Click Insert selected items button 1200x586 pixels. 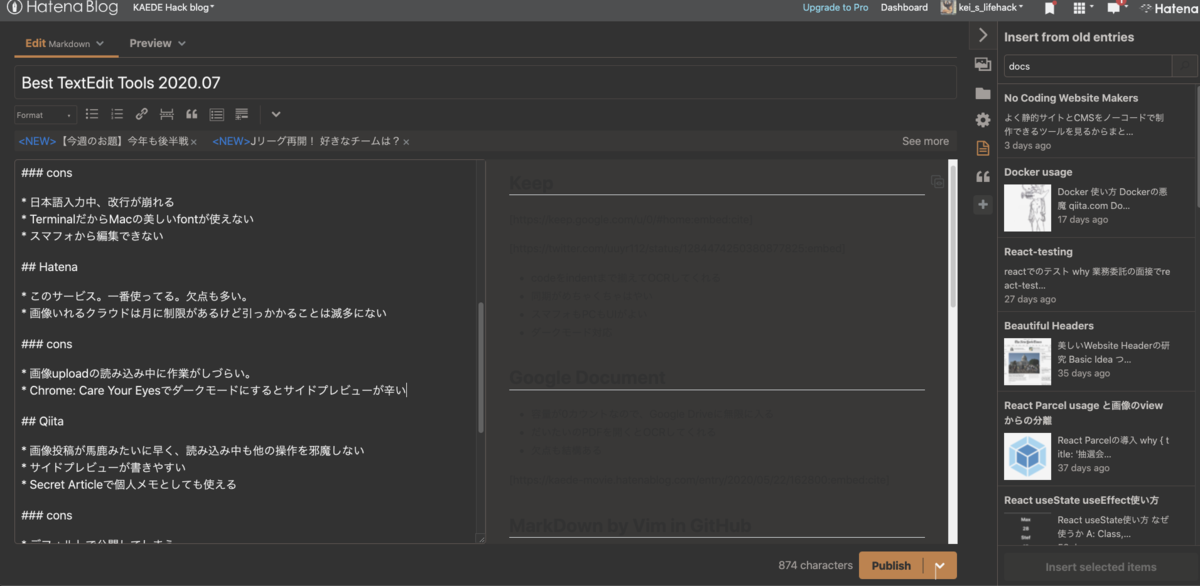[x=1100, y=567]
